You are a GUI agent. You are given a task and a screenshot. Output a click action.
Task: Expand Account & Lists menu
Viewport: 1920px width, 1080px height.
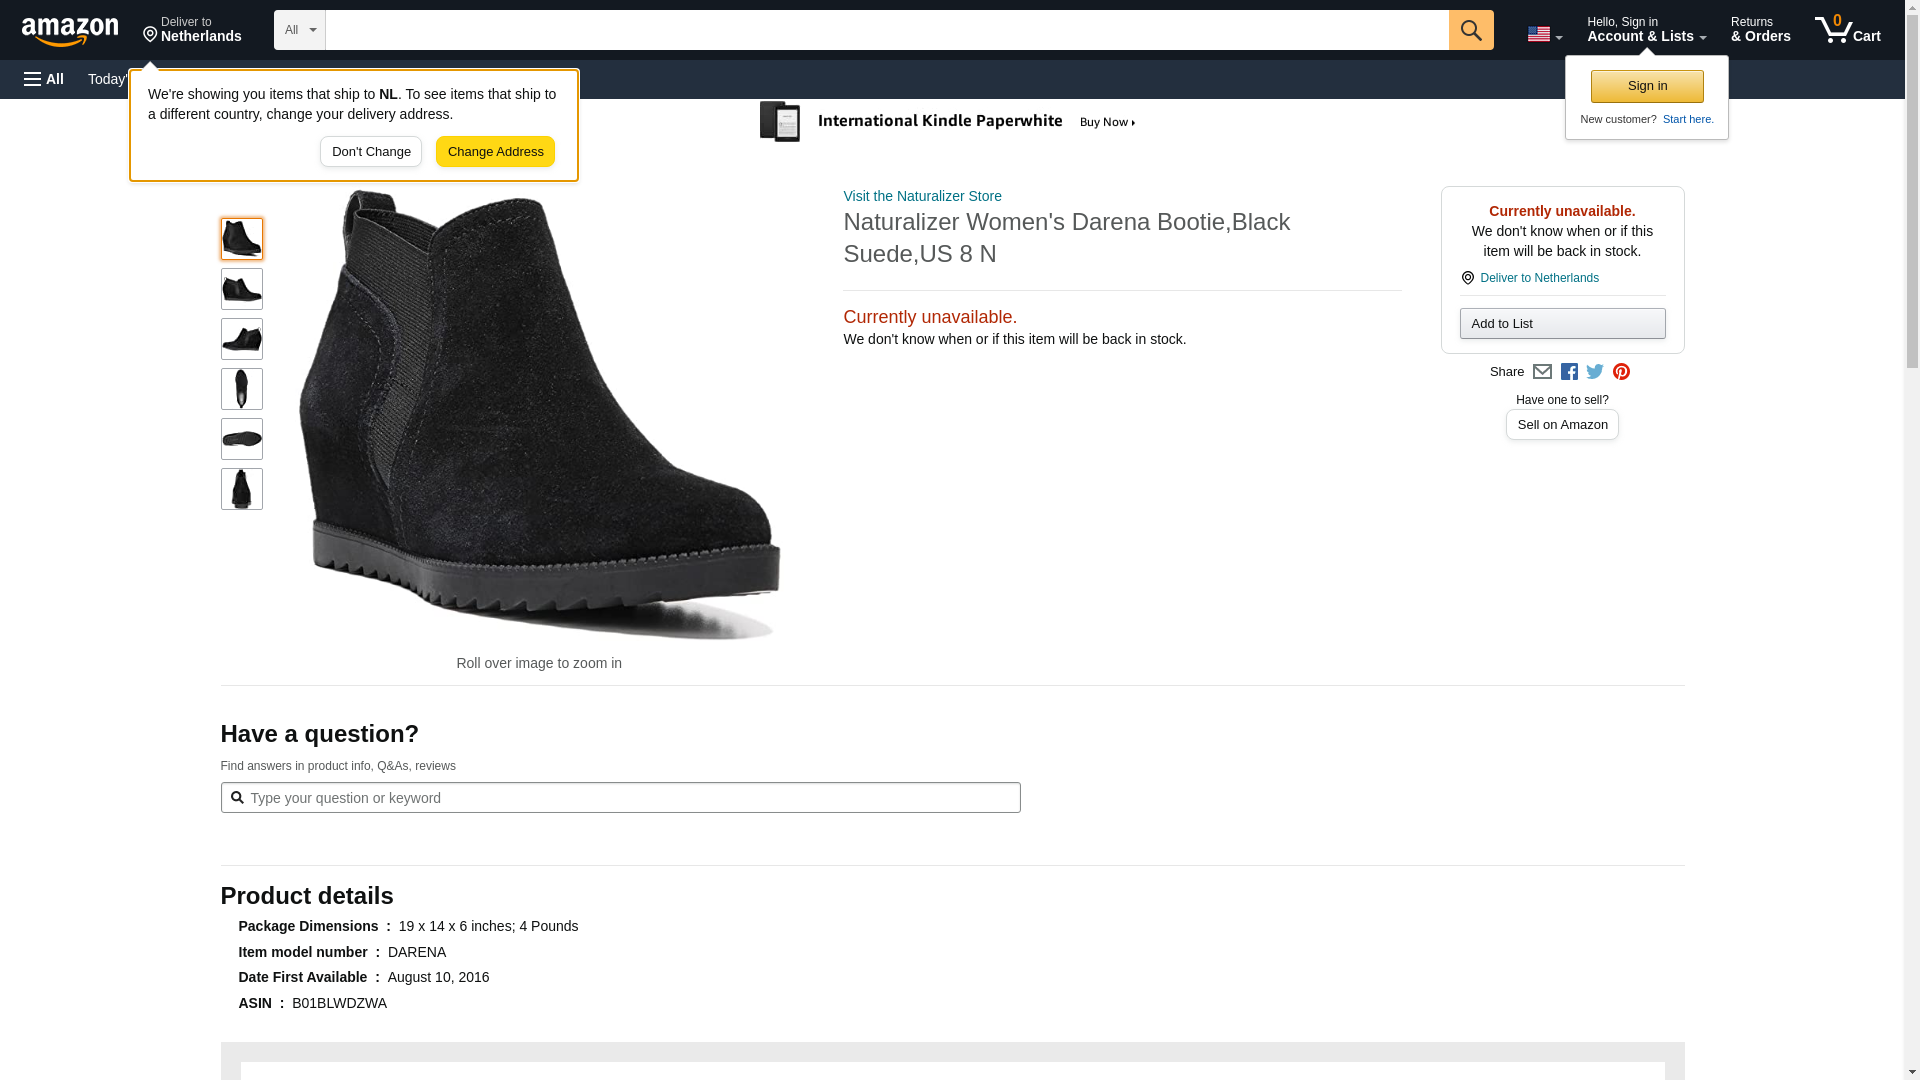[1646, 30]
